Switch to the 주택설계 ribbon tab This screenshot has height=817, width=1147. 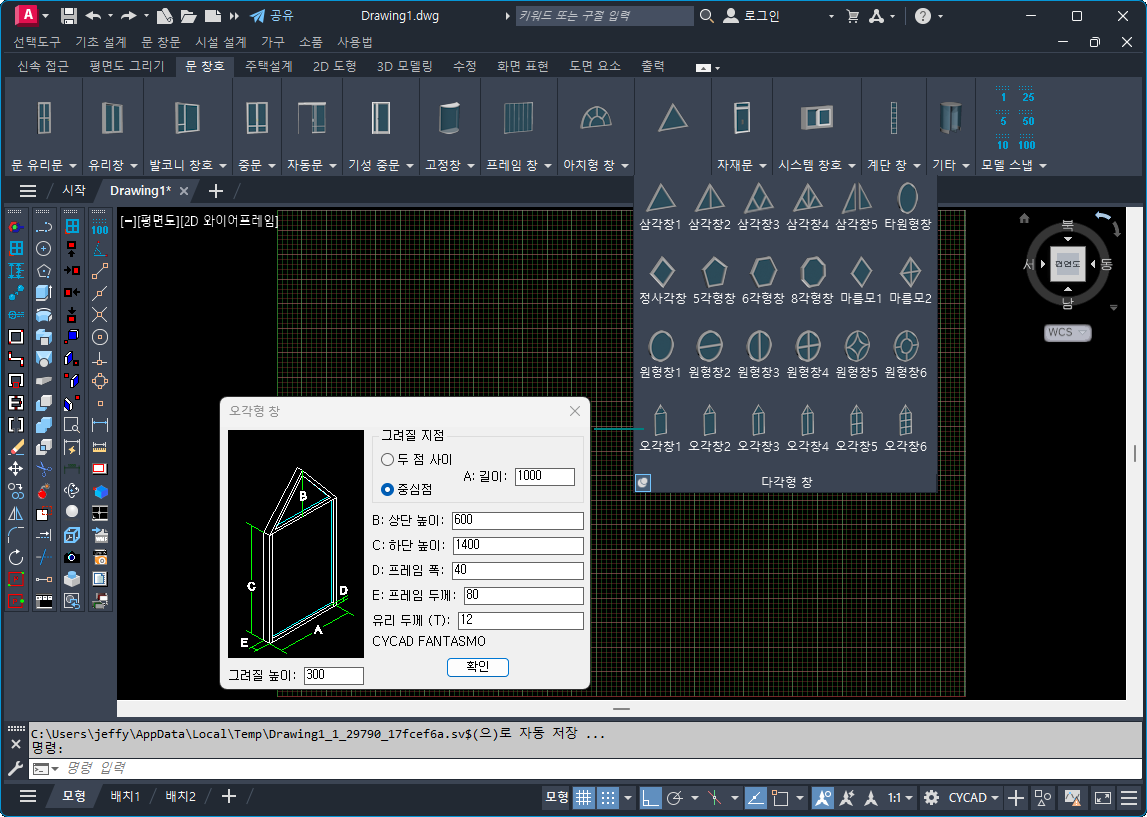coord(268,66)
